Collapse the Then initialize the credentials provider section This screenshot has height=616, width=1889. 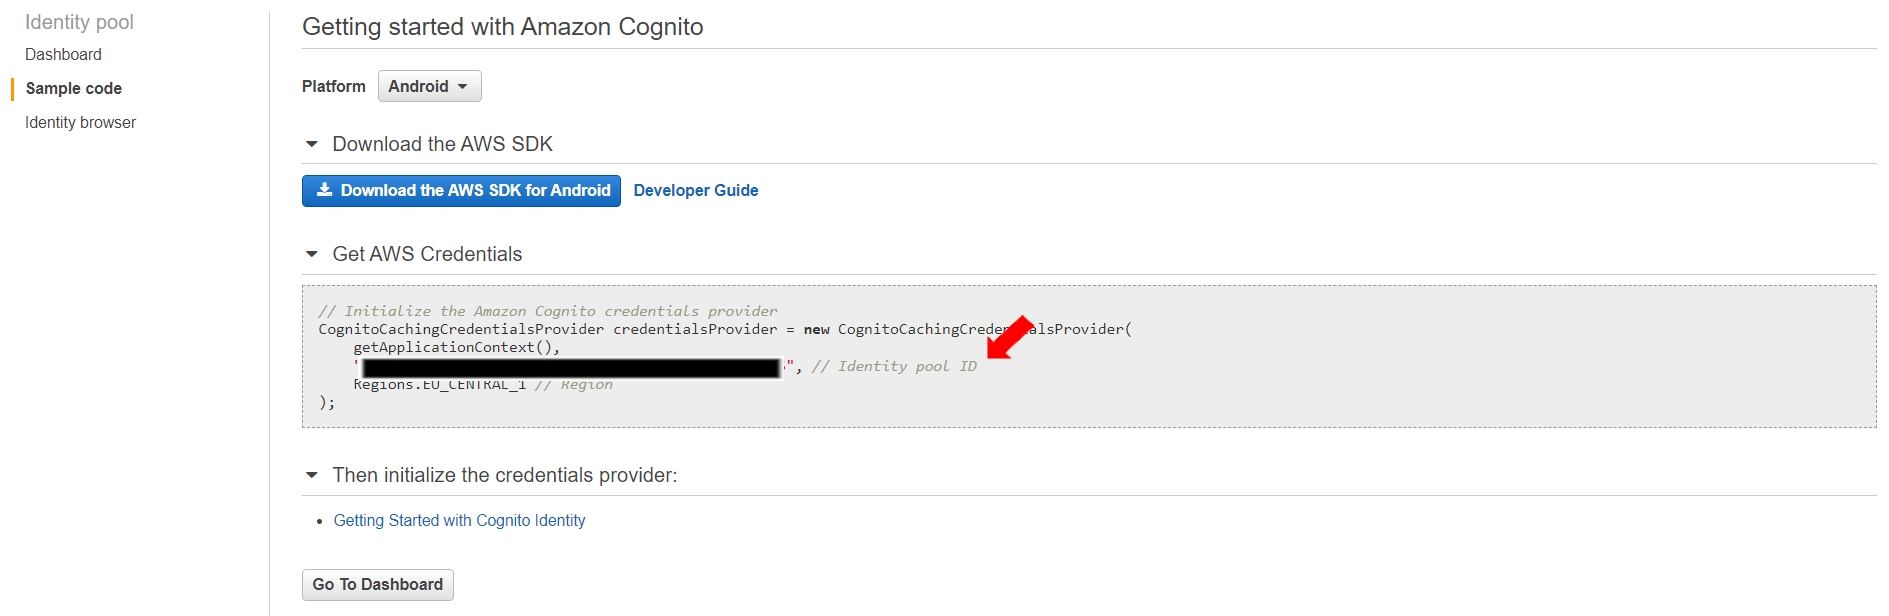(x=312, y=476)
